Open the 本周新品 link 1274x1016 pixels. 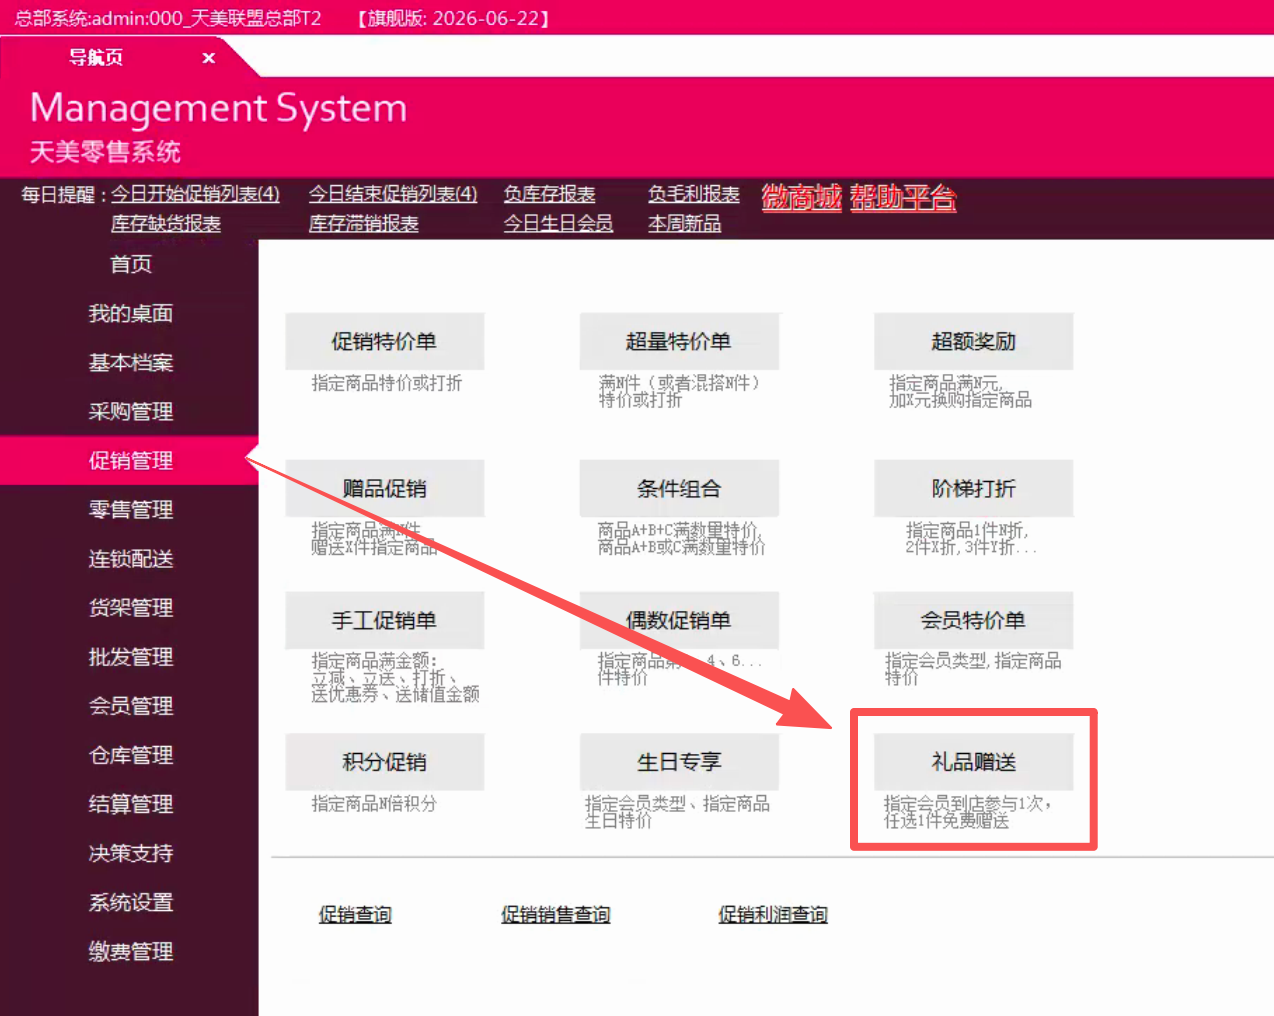click(x=685, y=223)
